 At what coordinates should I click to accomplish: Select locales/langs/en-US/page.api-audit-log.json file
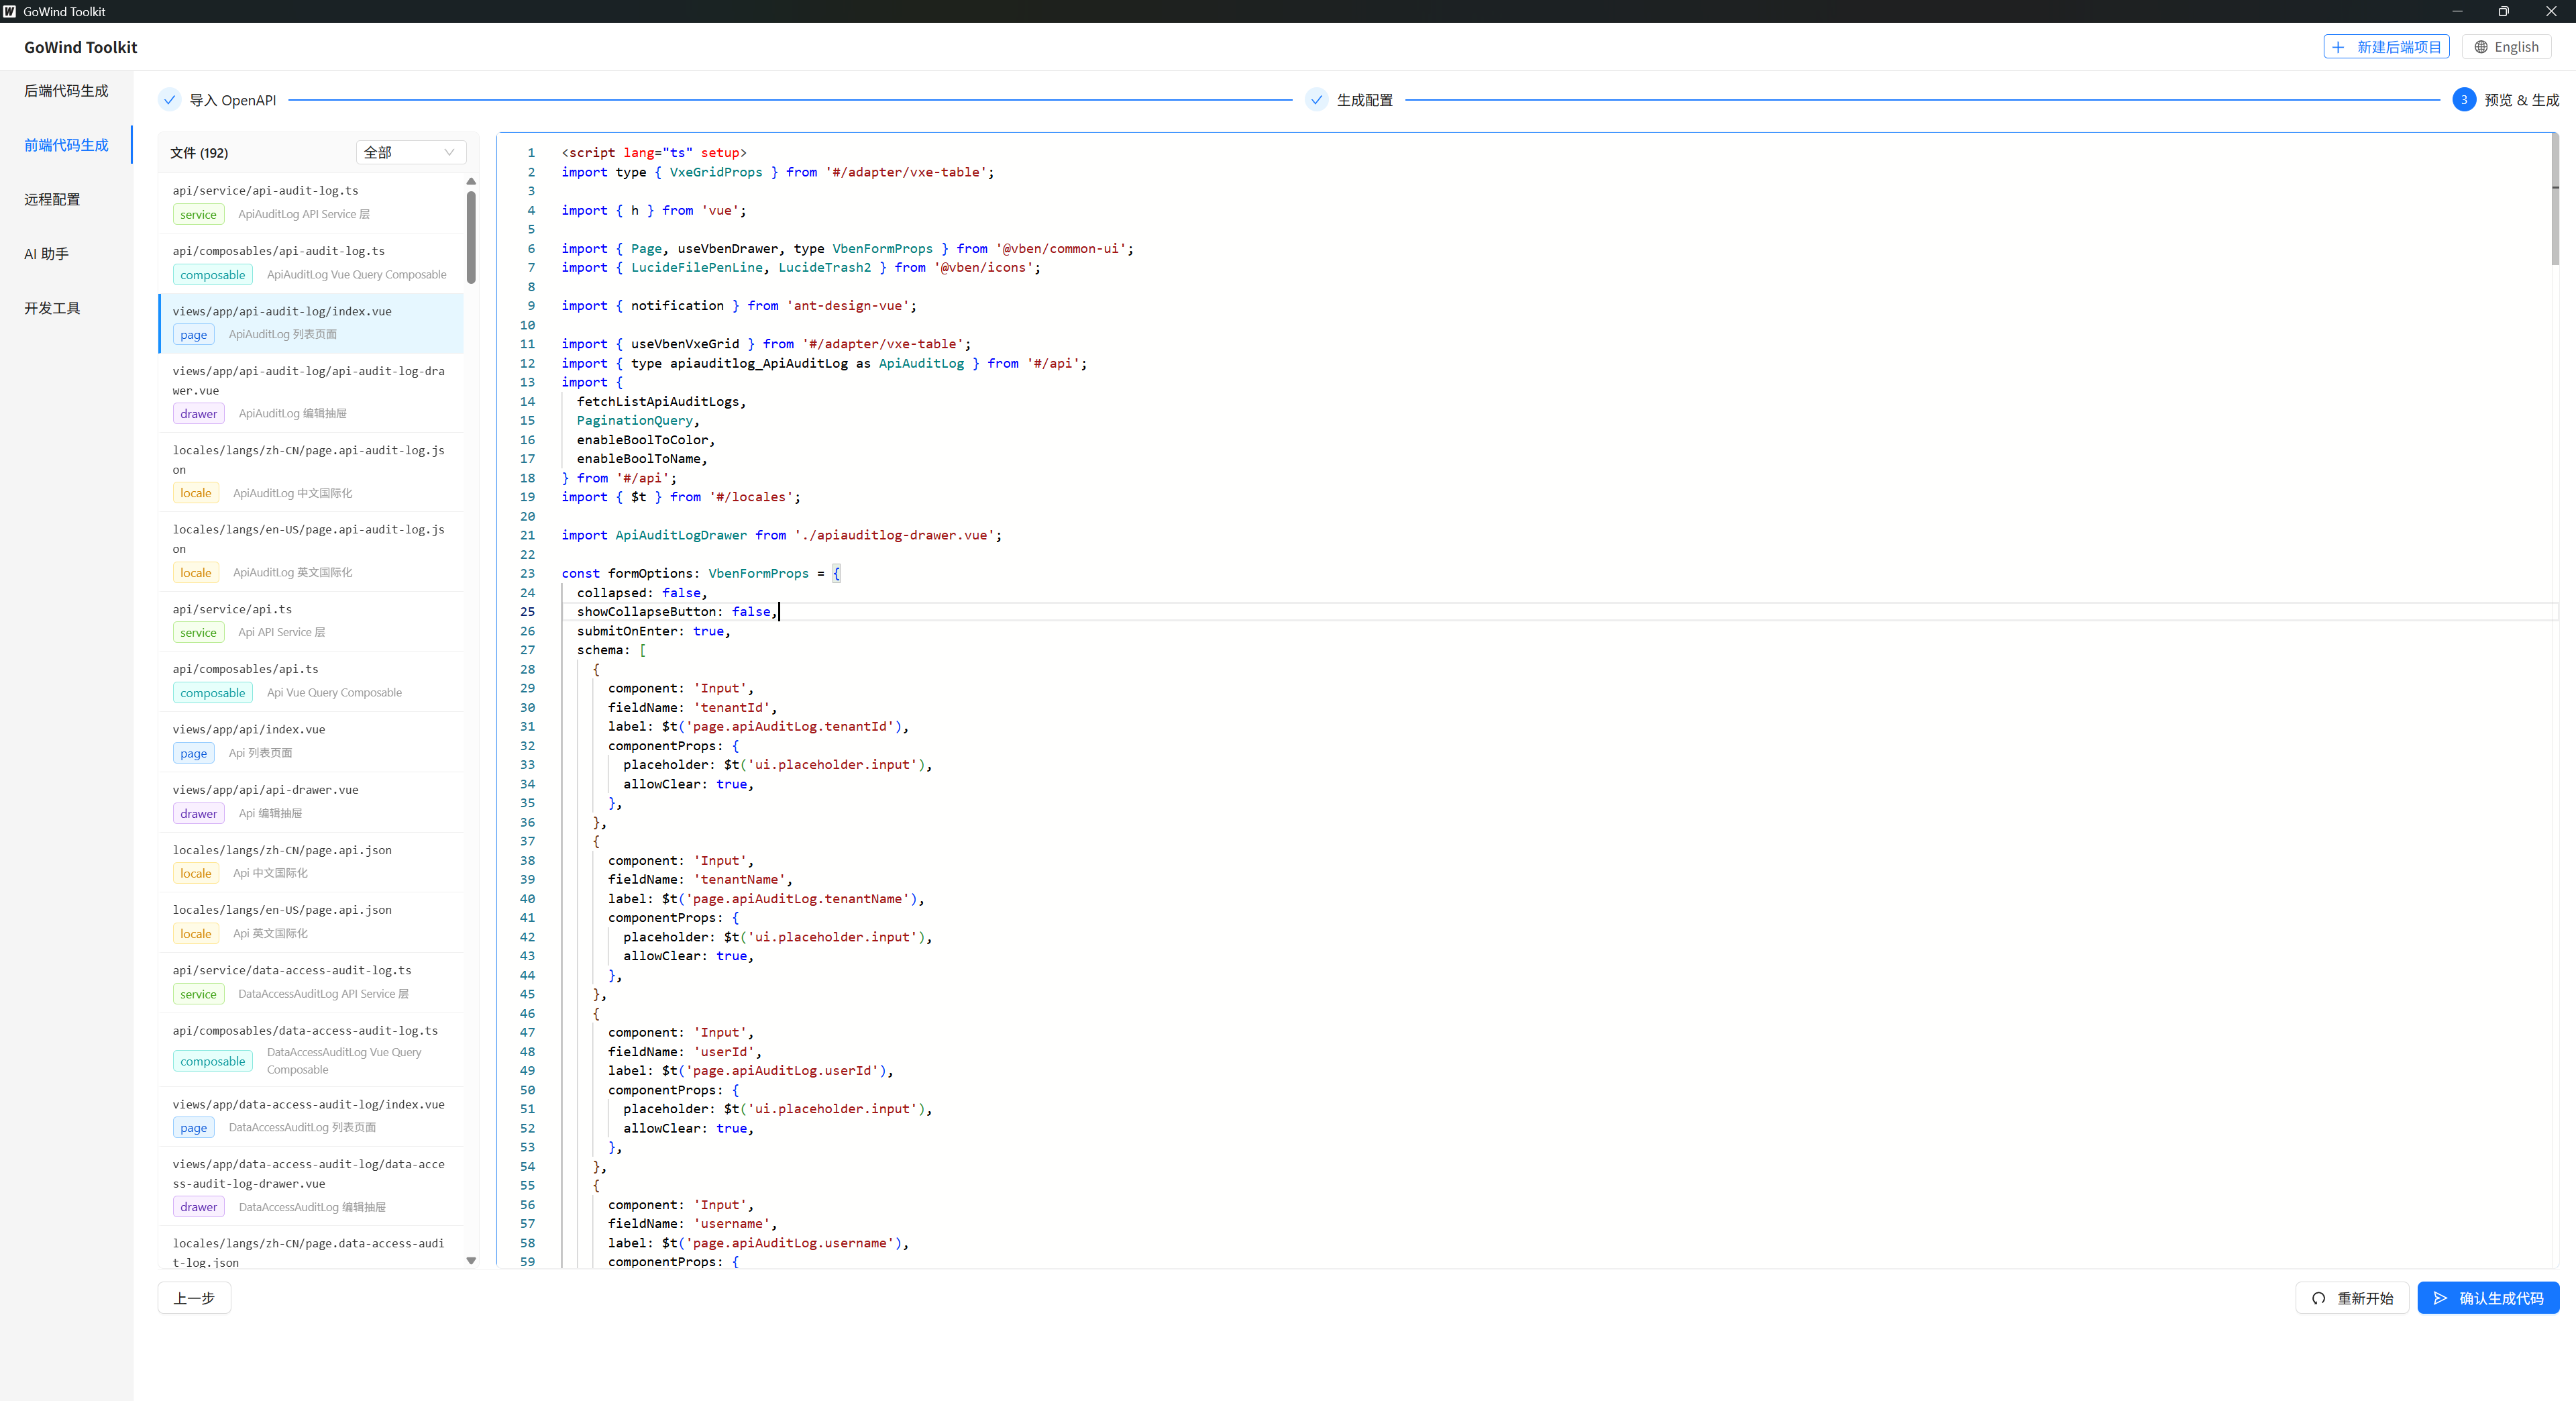pos(311,551)
